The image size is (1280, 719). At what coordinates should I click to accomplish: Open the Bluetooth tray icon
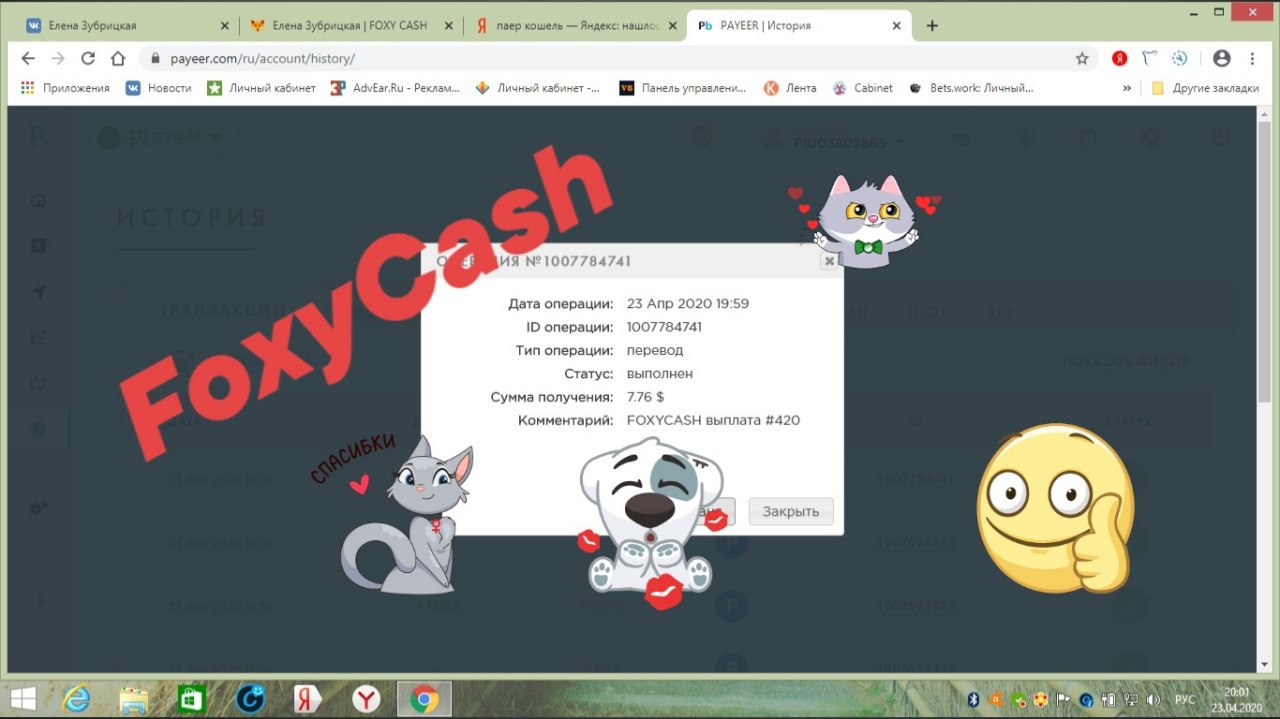972,699
